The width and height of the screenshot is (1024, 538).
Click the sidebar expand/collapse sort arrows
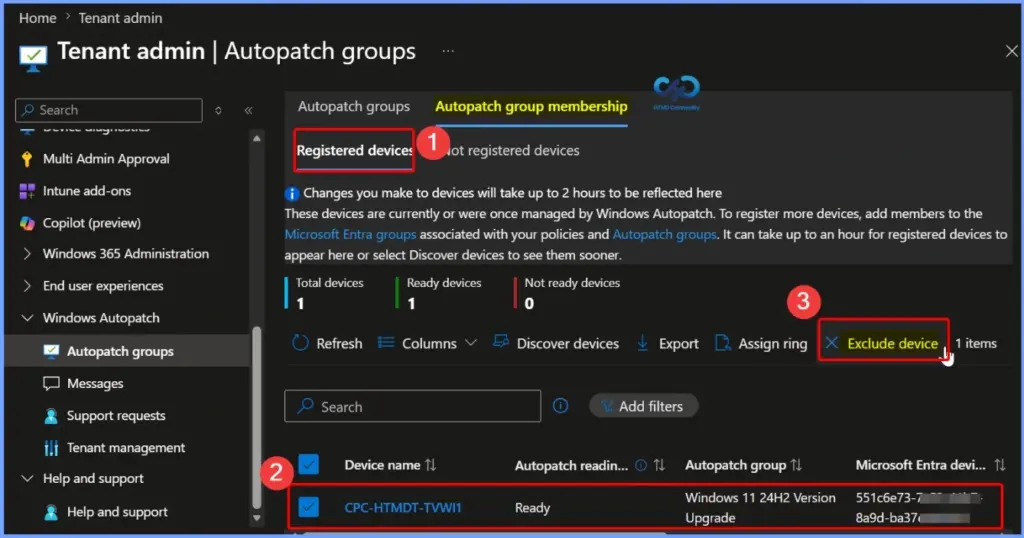[218, 110]
